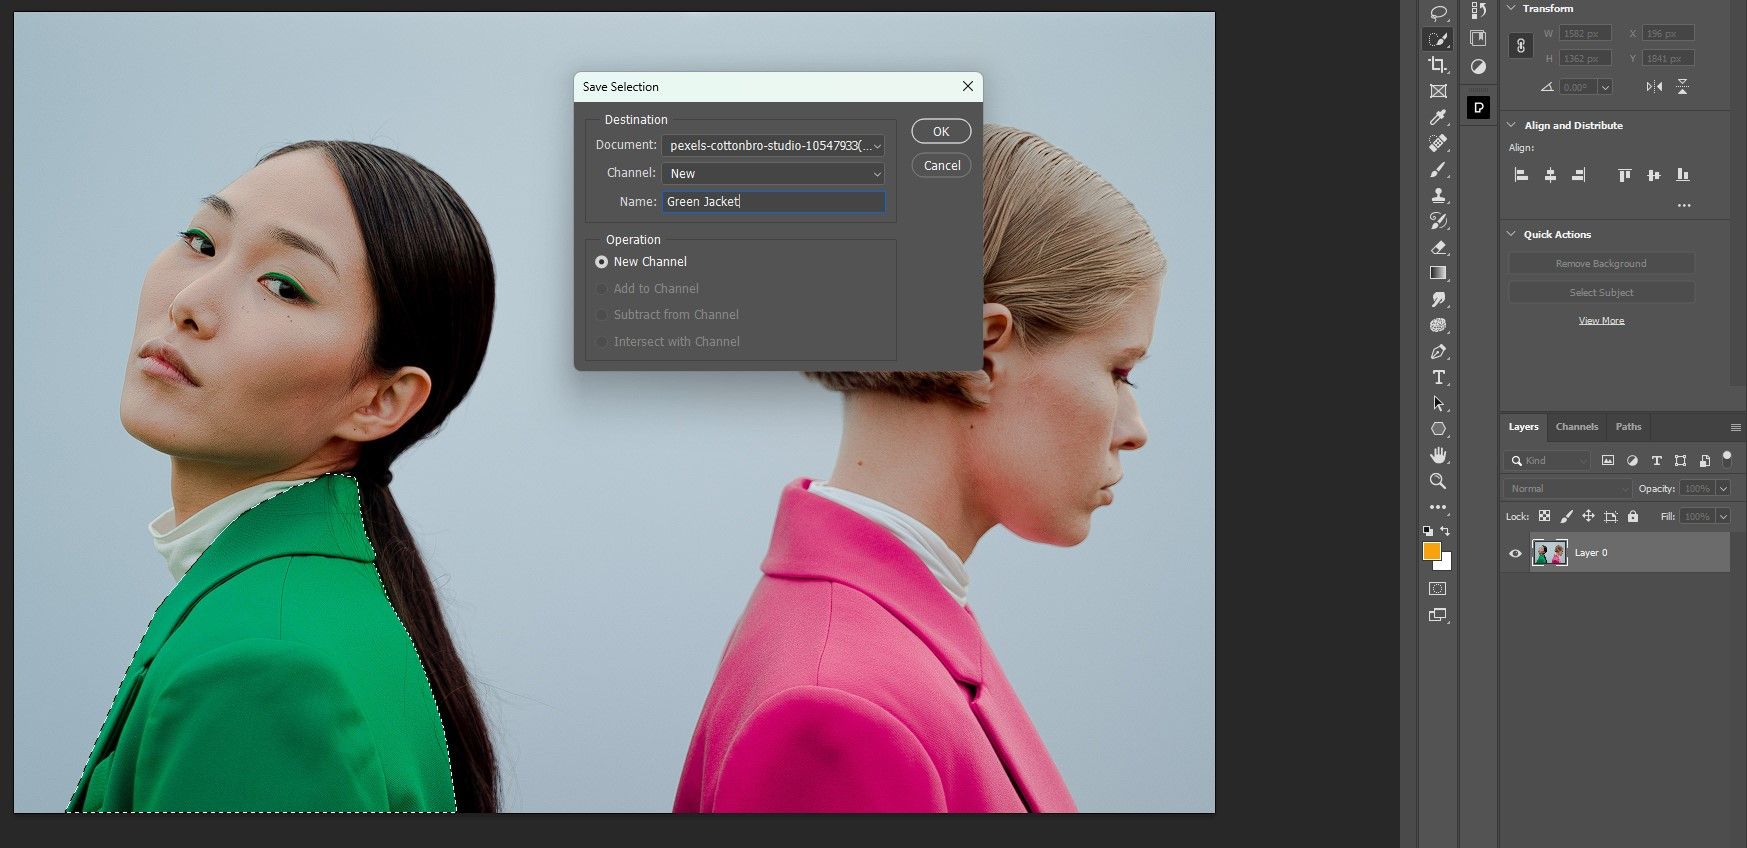Toggle Layer 0 visibility eye

click(x=1515, y=553)
